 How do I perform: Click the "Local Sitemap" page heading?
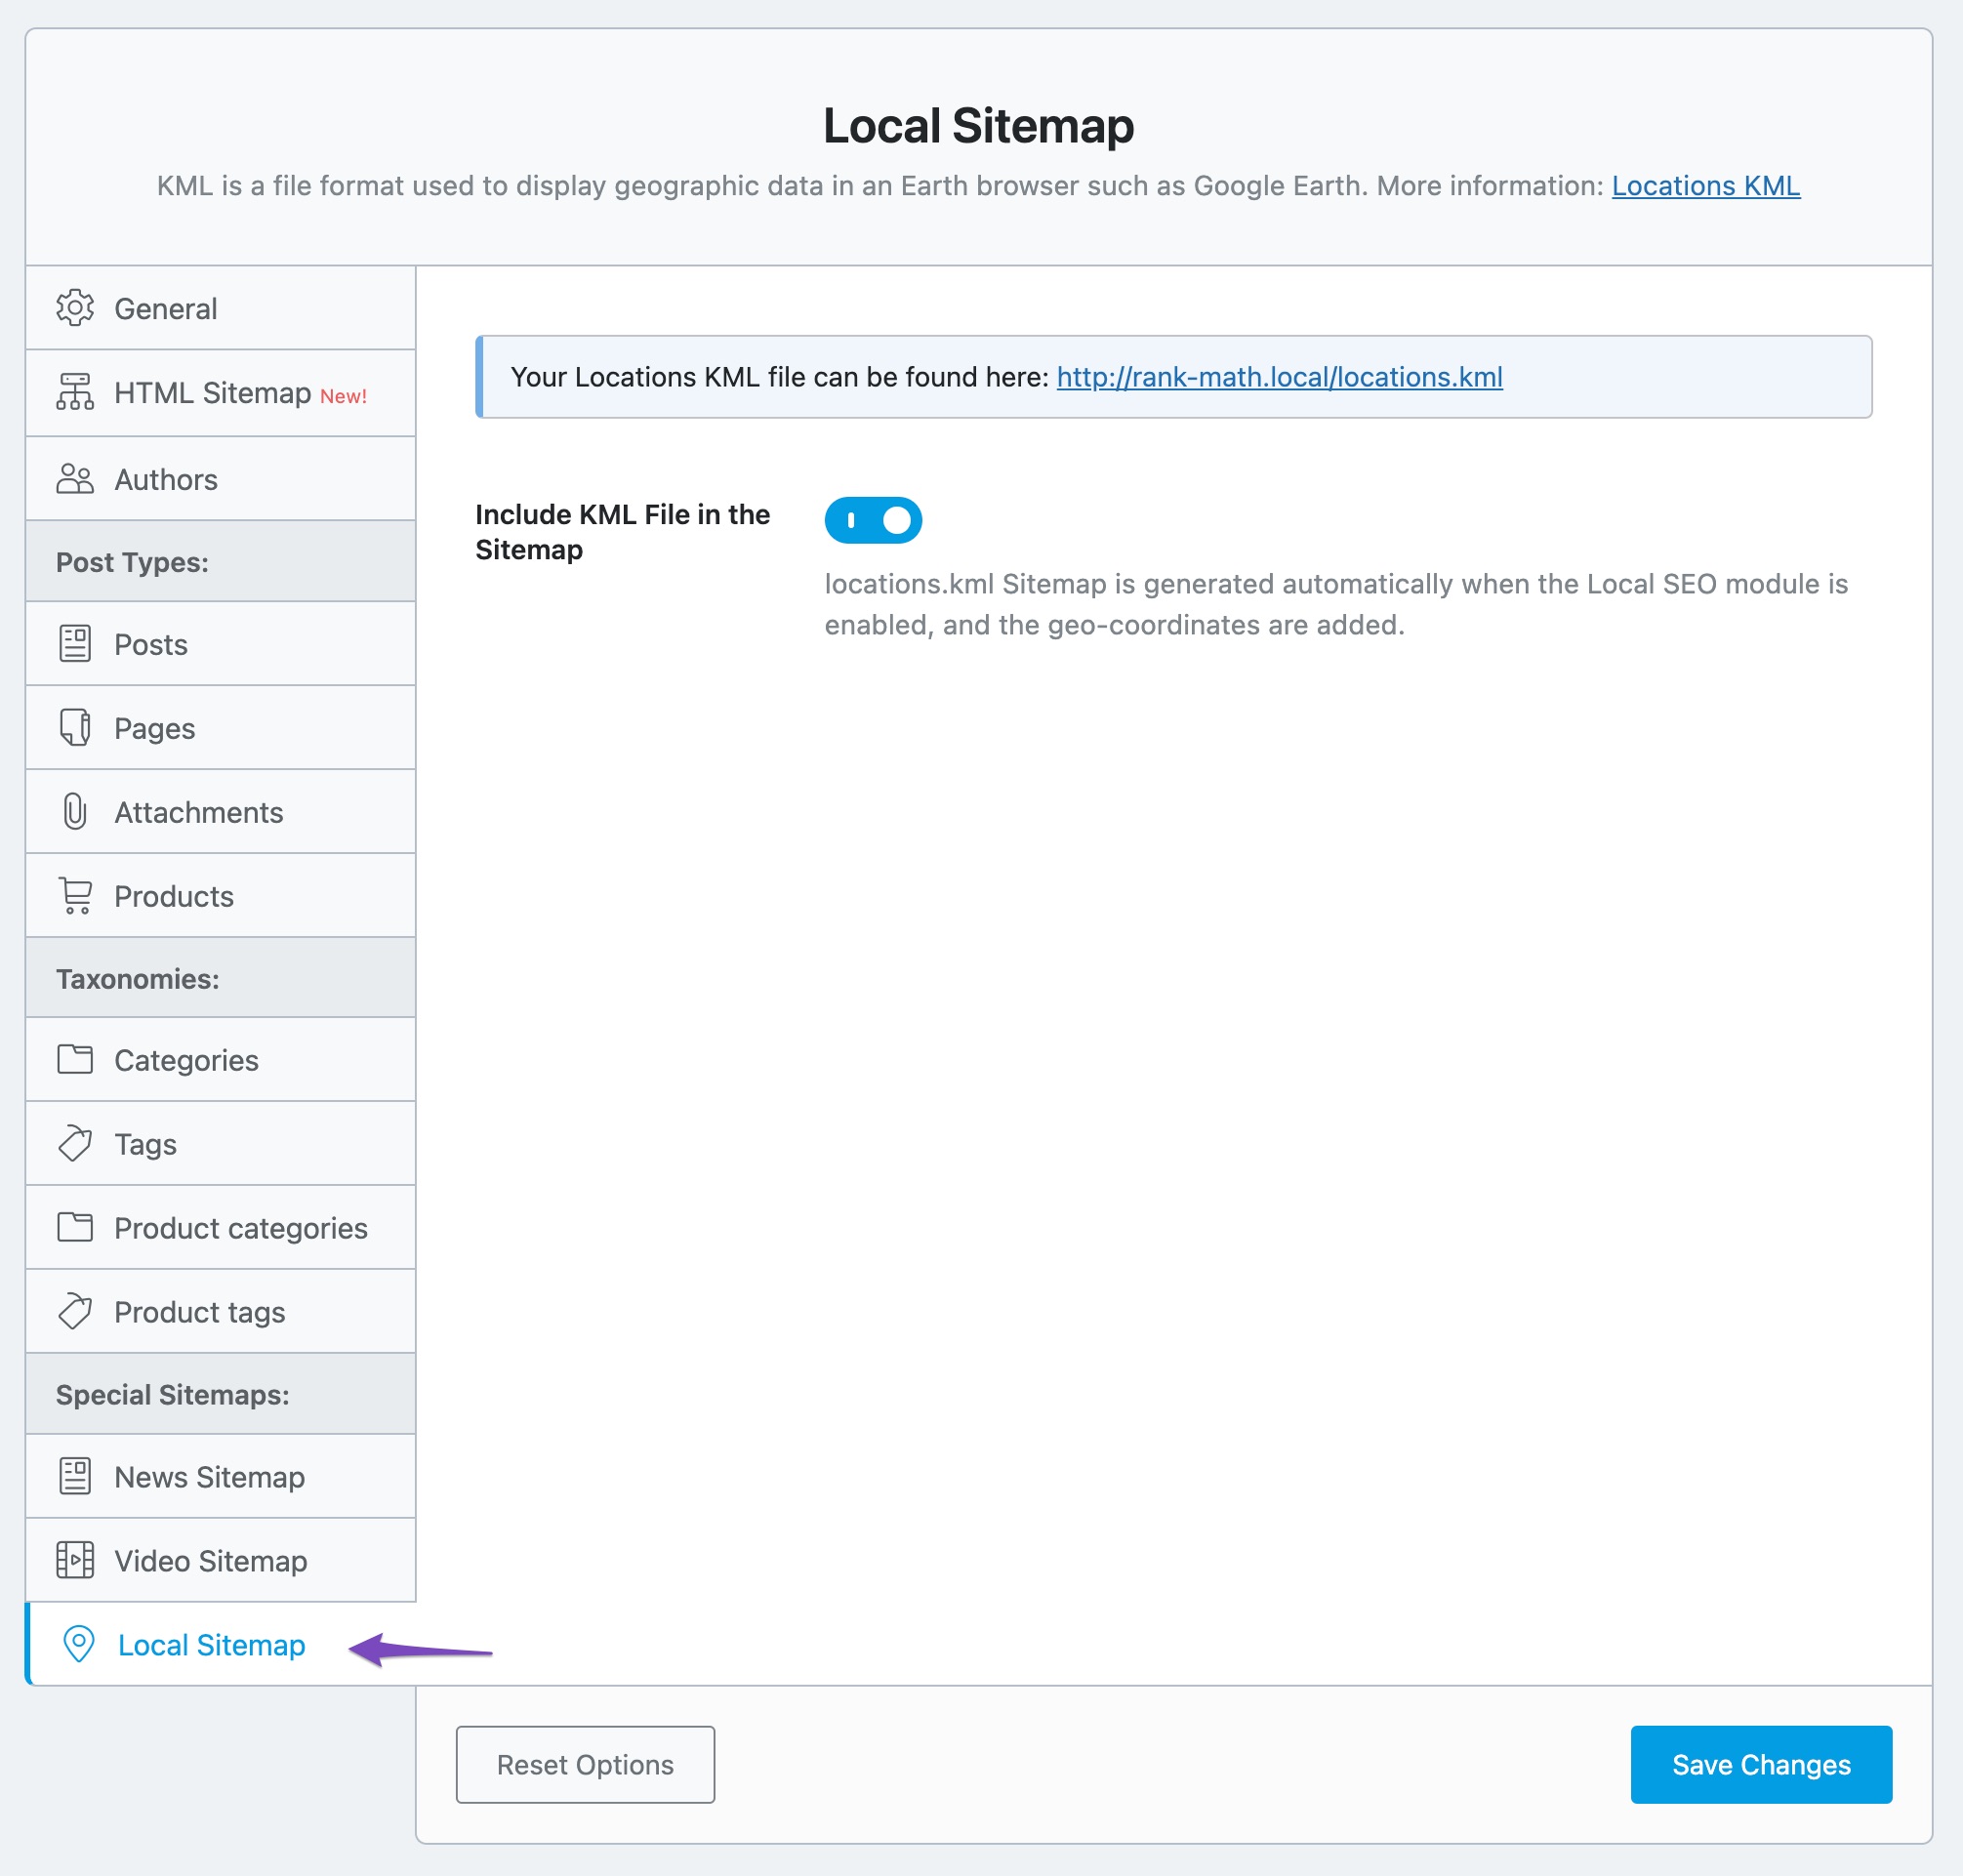coord(979,126)
